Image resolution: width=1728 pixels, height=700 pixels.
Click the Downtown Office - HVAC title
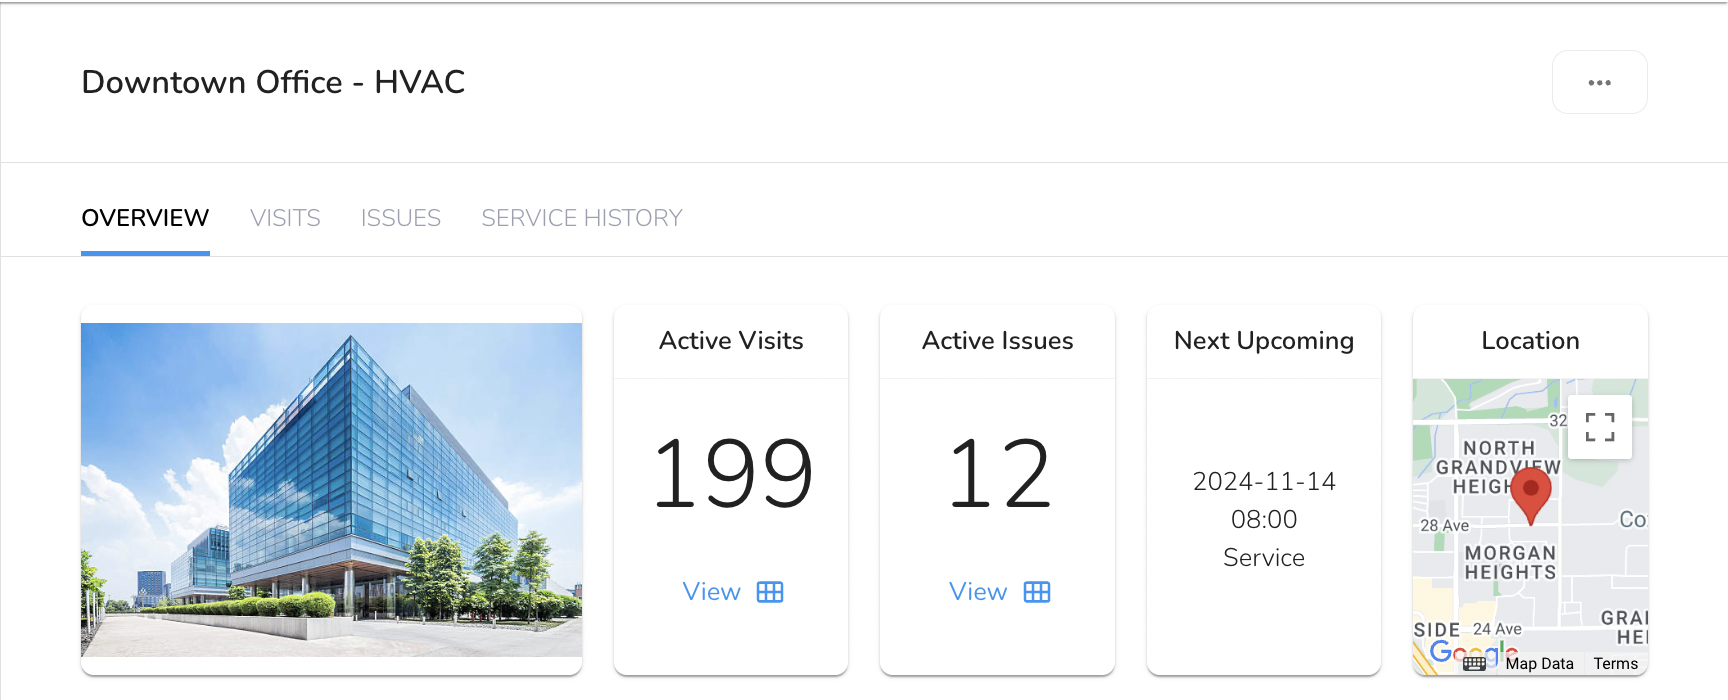pos(273,82)
